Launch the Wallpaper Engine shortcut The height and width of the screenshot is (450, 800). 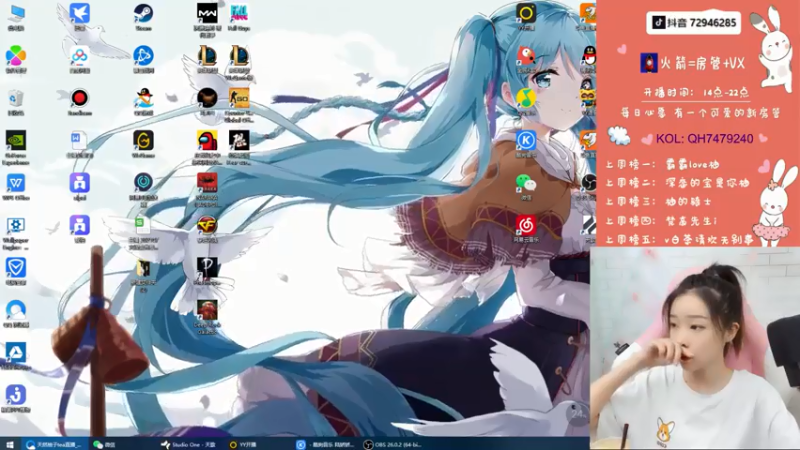(16, 233)
